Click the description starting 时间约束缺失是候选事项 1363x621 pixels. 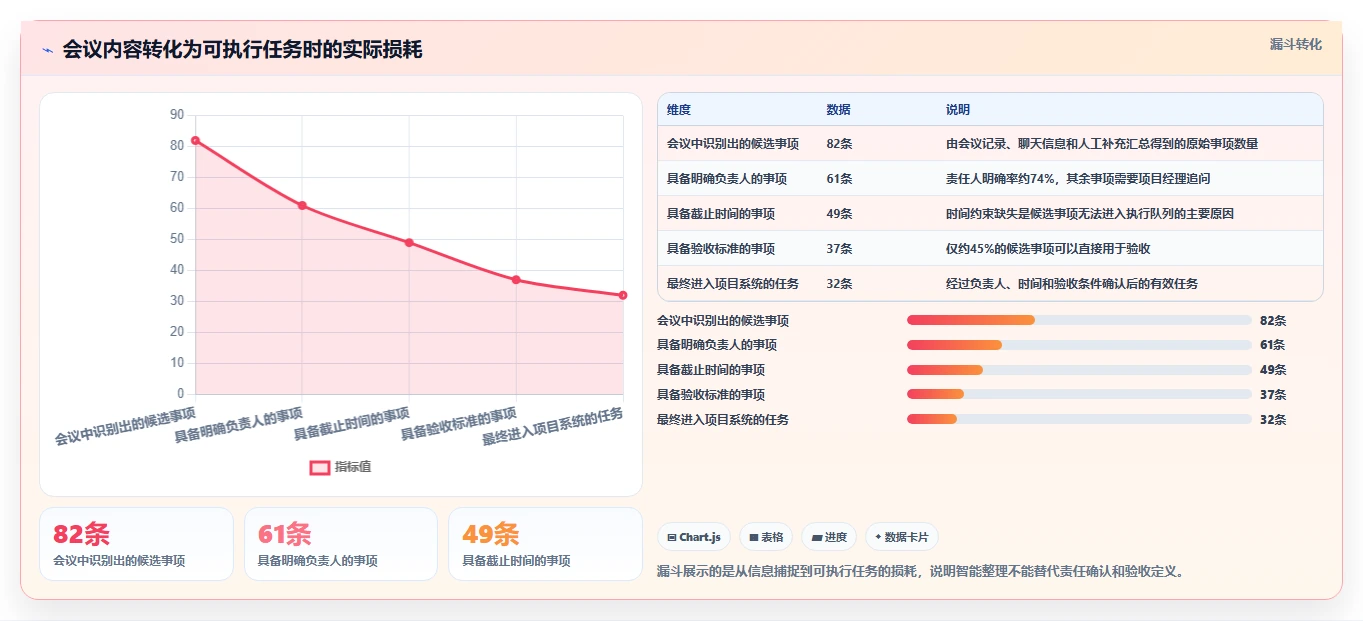pyautogui.click(x=1090, y=214)
